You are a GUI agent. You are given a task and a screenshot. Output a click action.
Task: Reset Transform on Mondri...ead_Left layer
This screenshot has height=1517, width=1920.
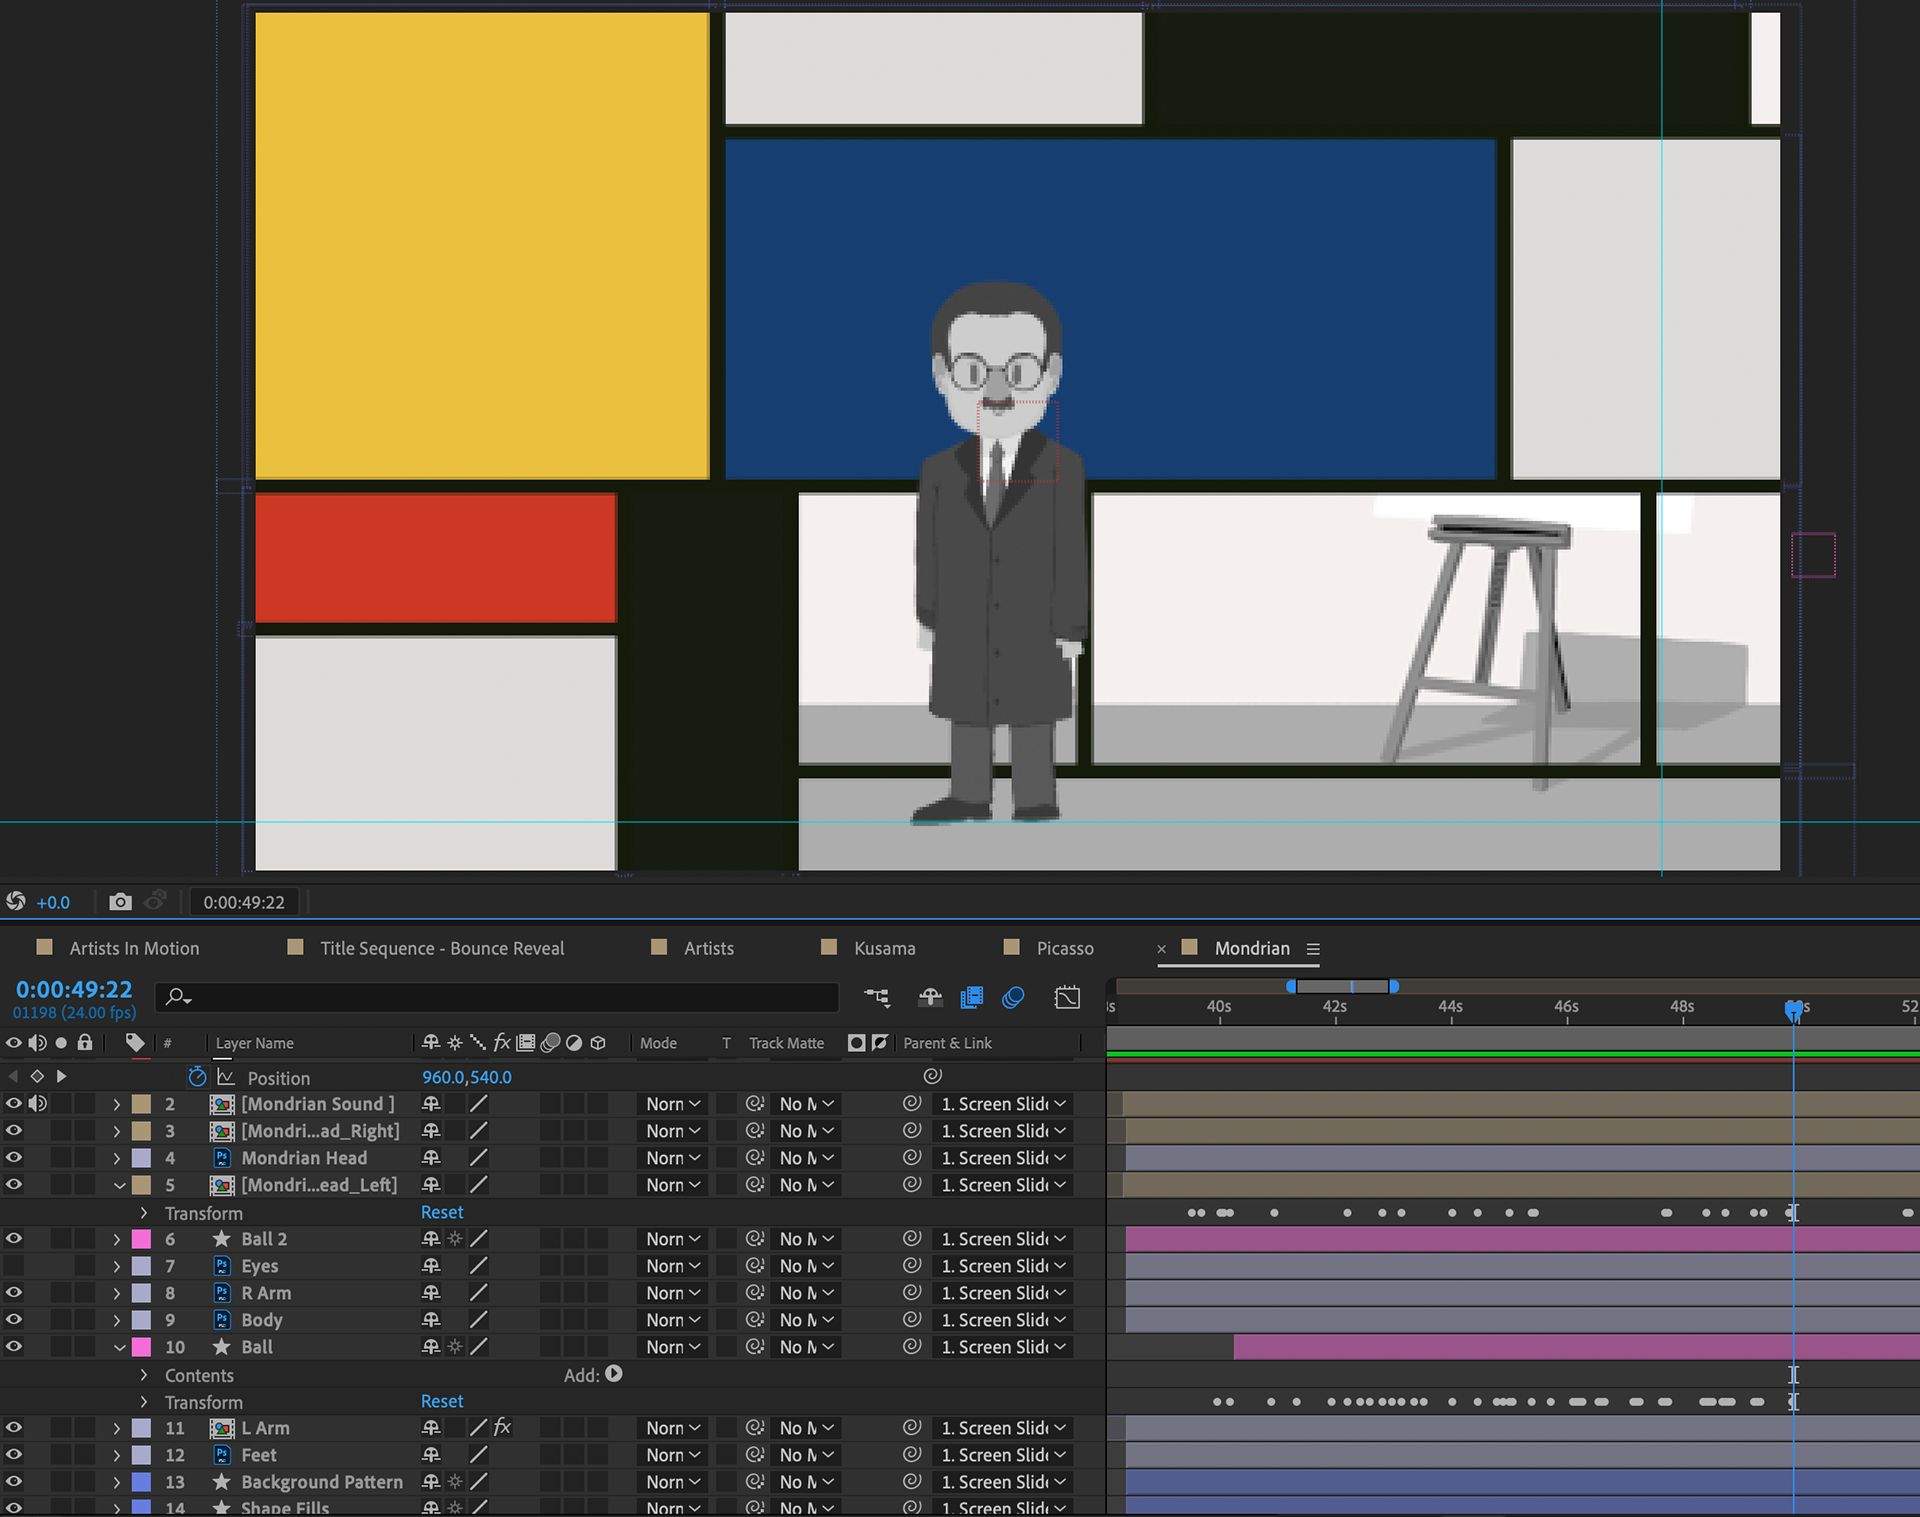(x=442, y=1212)
